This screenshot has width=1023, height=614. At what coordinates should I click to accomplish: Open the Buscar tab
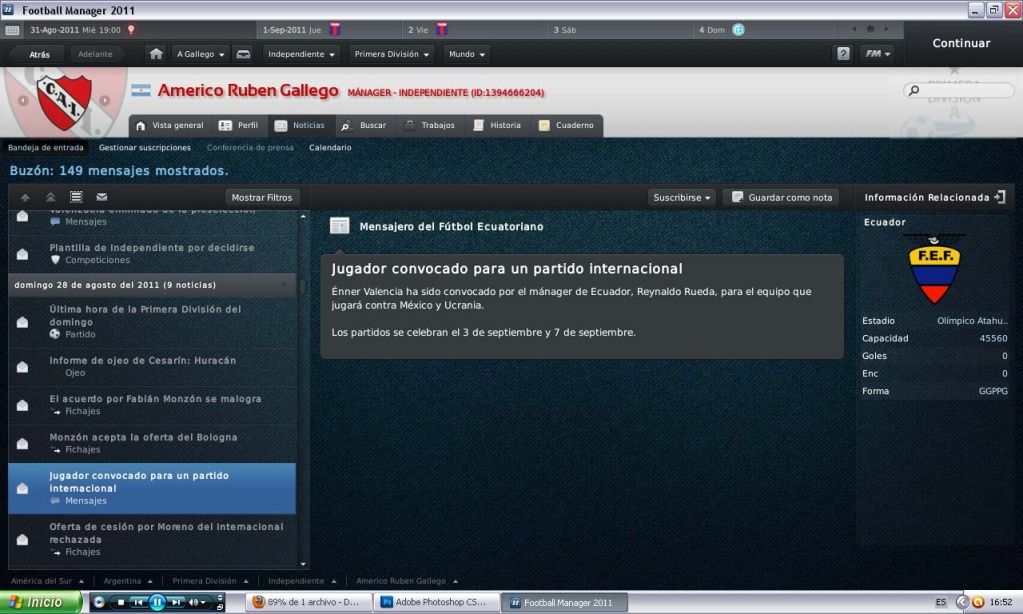pos(364,125)
